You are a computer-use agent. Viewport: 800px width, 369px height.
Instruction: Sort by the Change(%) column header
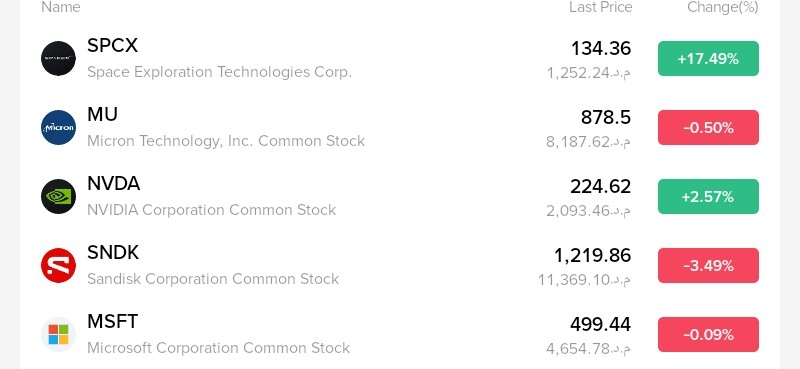(x=723, y=7)
